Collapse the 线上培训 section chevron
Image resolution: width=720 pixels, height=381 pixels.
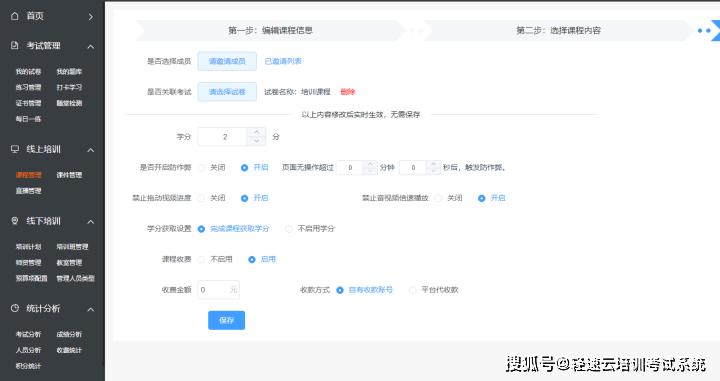pos(90,150)
